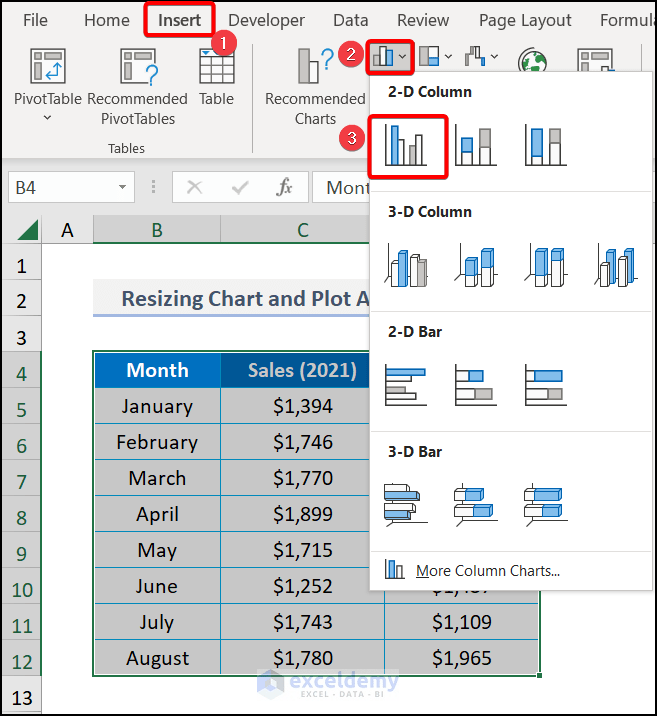Click the Waterfall chart icon
The height and width of the screenshot is (716, 657).
[475, 56]
